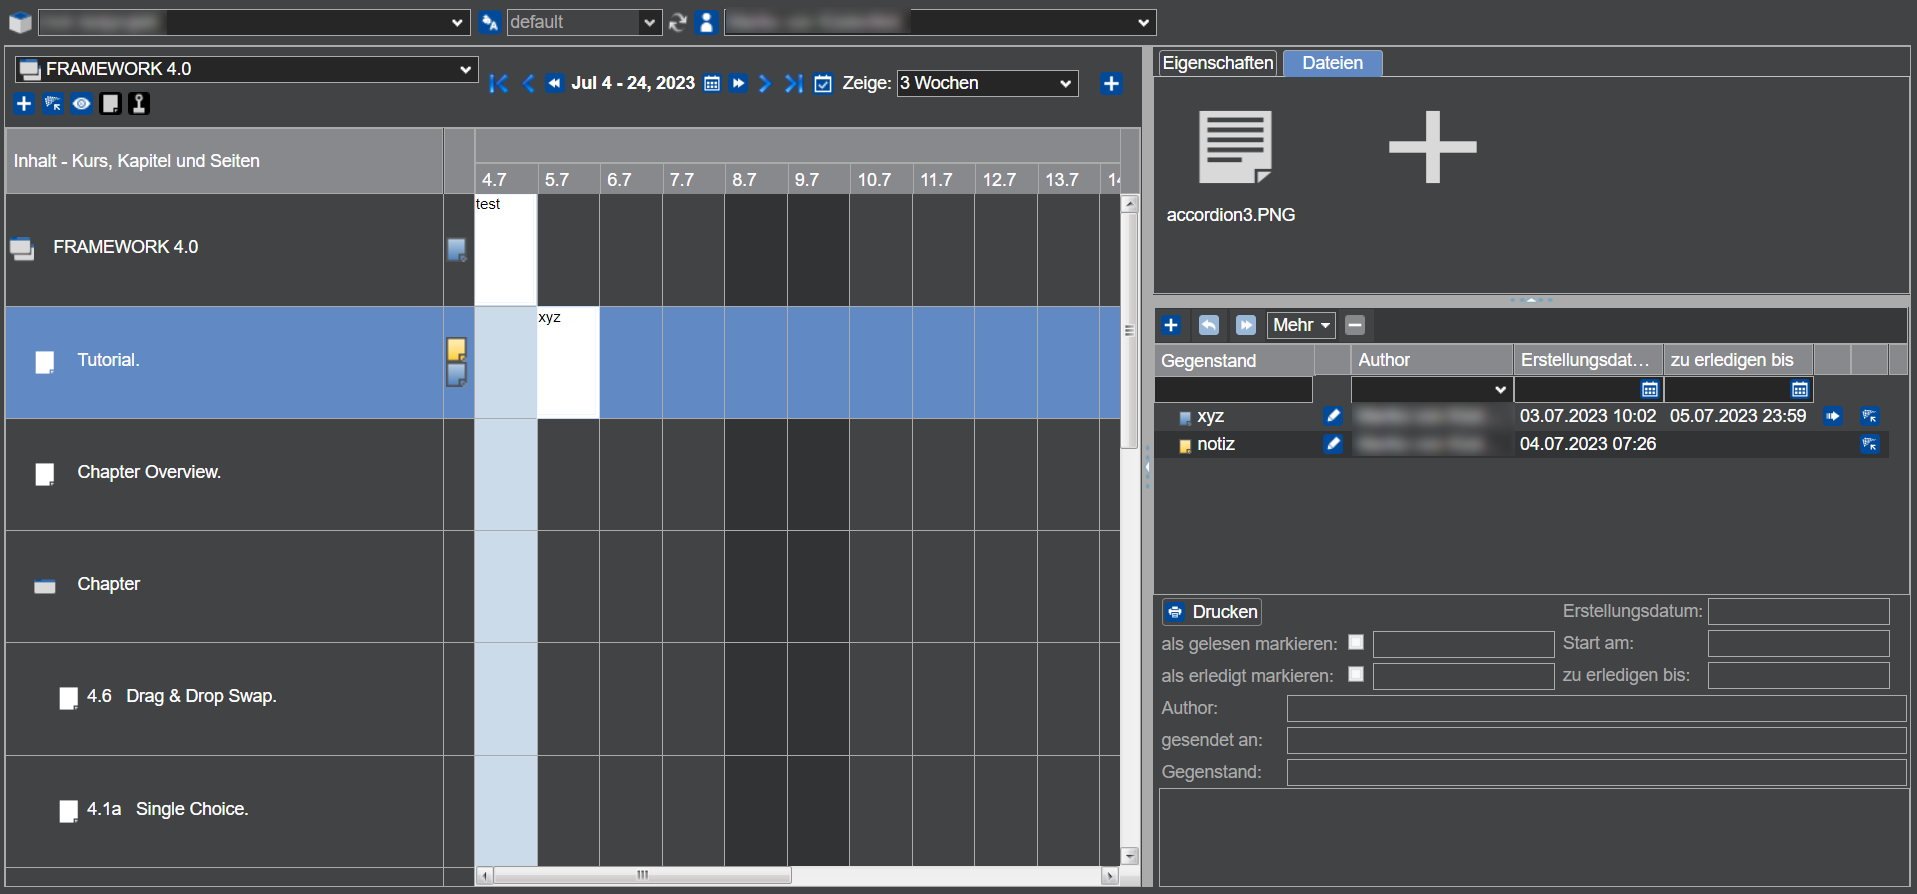Jump to the first date range

499,83
